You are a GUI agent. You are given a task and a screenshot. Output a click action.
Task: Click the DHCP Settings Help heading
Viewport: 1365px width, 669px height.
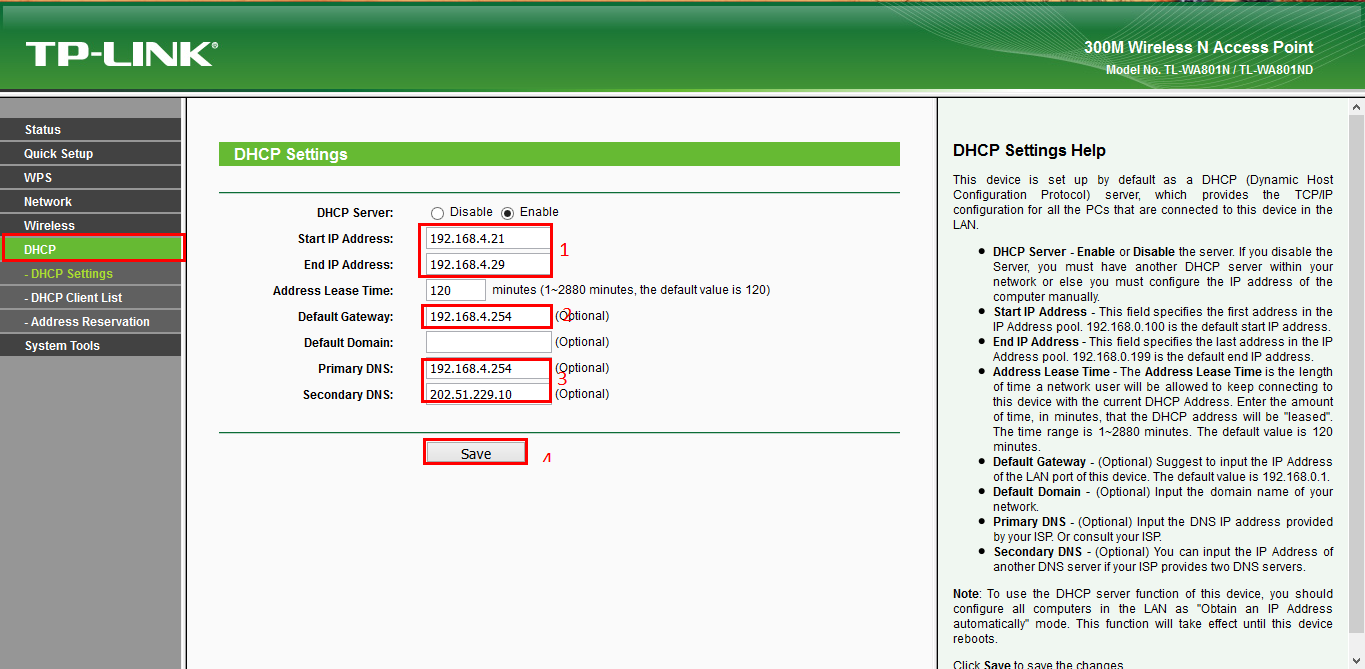[1029, 150]
